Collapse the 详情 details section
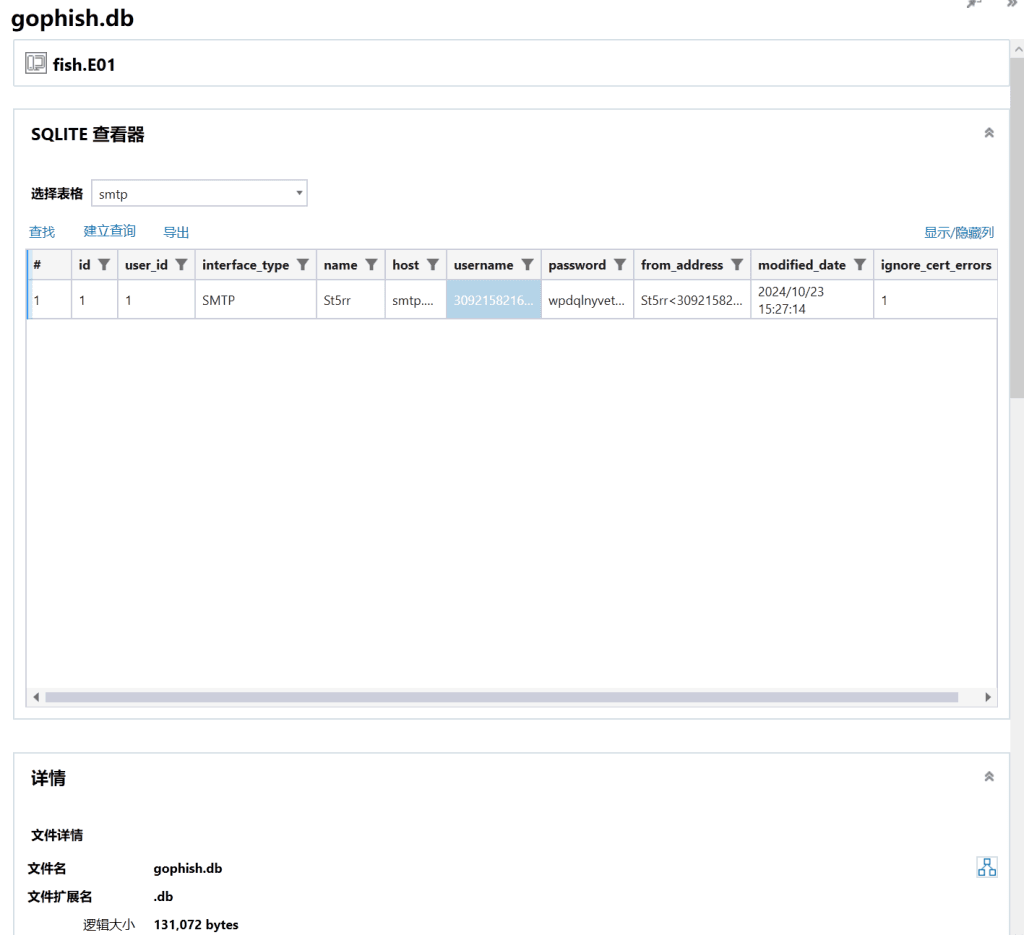Viewport: 1024px width, 935px height. pyautogui.click(x=989, y=777)
